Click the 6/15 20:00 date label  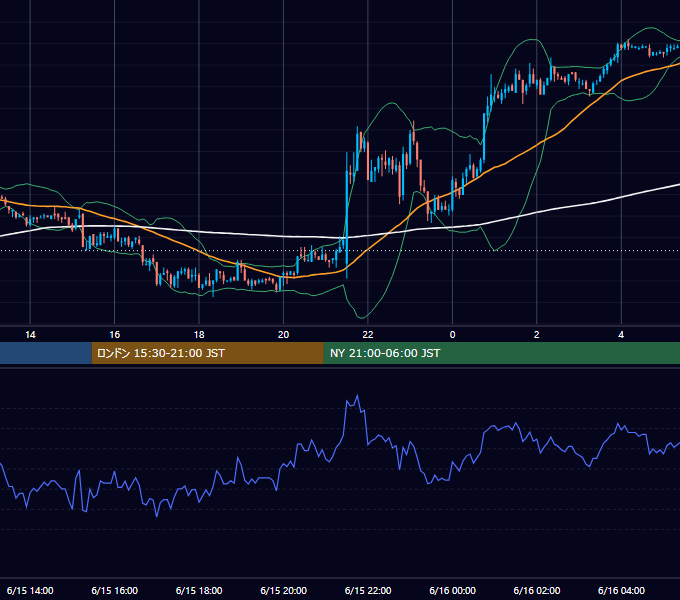283,590
